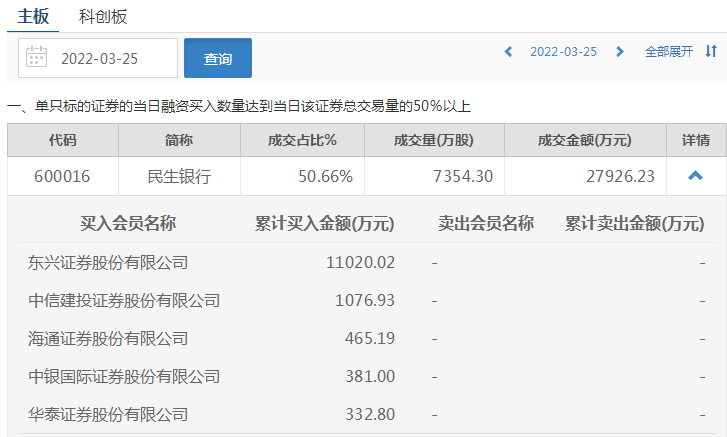Click the 查询 query button
This screenshot has width=727, height=437.
click(218, 58)
